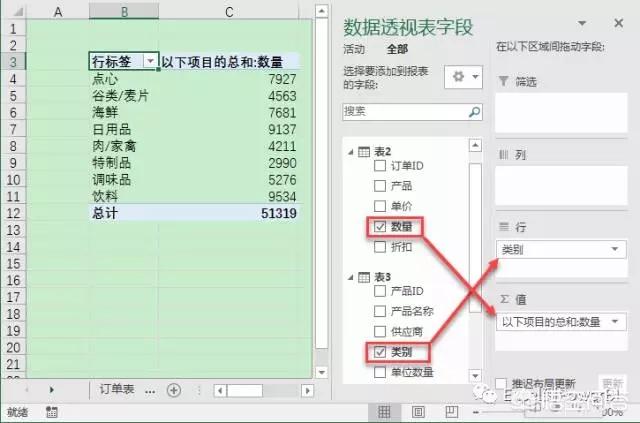
Task: Switch to Normal view icon
Action: (x=384, y=412)
